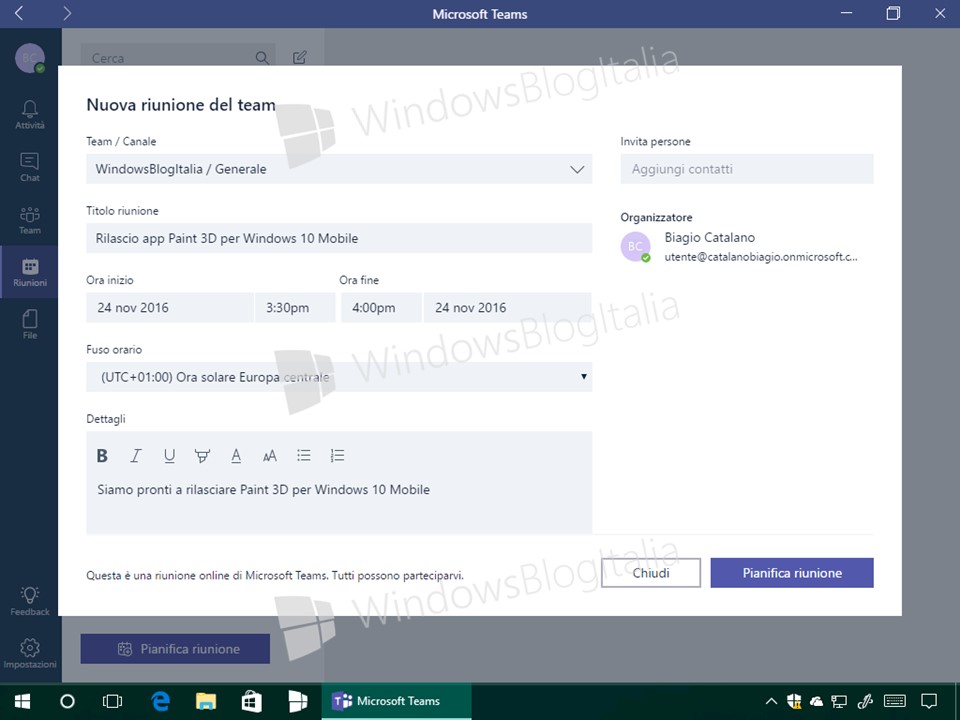Switch to the Team section

click(x=29, y=220)
